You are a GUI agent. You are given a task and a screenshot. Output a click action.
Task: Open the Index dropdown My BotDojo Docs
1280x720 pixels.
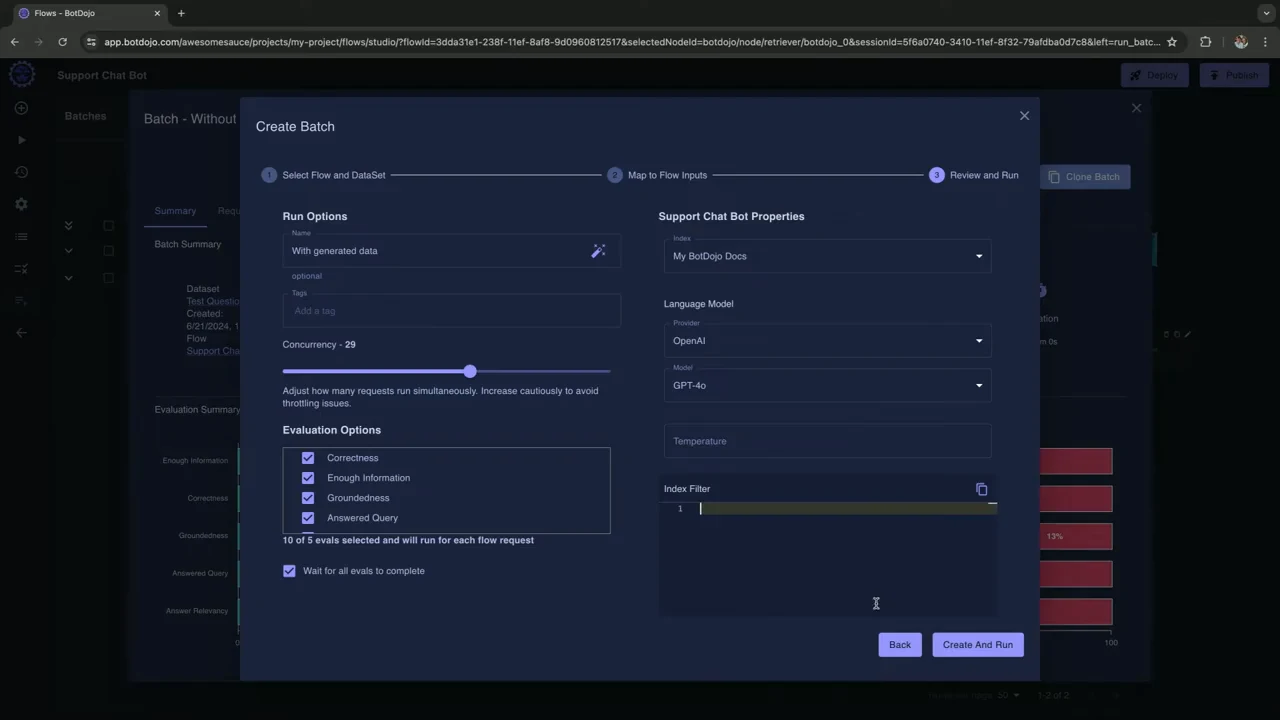(827, 256)
